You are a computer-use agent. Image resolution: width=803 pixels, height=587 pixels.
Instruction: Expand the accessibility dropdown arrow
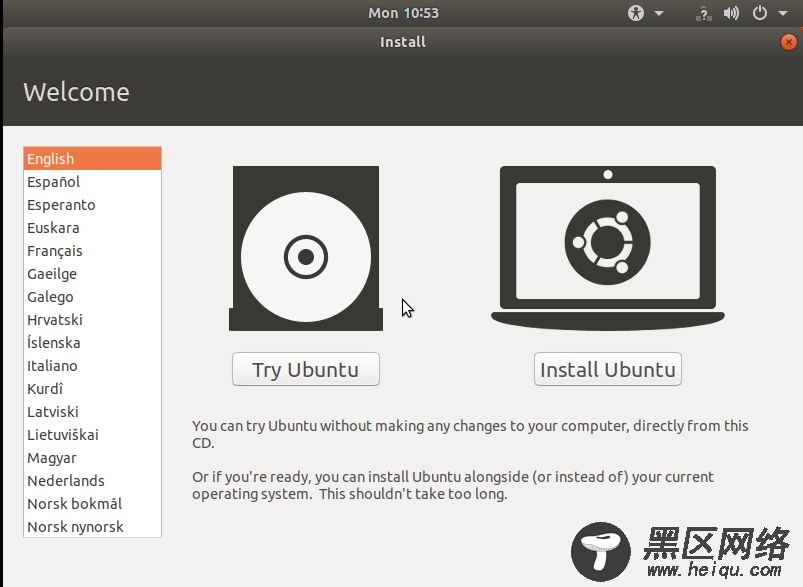(x=659, y=13)
